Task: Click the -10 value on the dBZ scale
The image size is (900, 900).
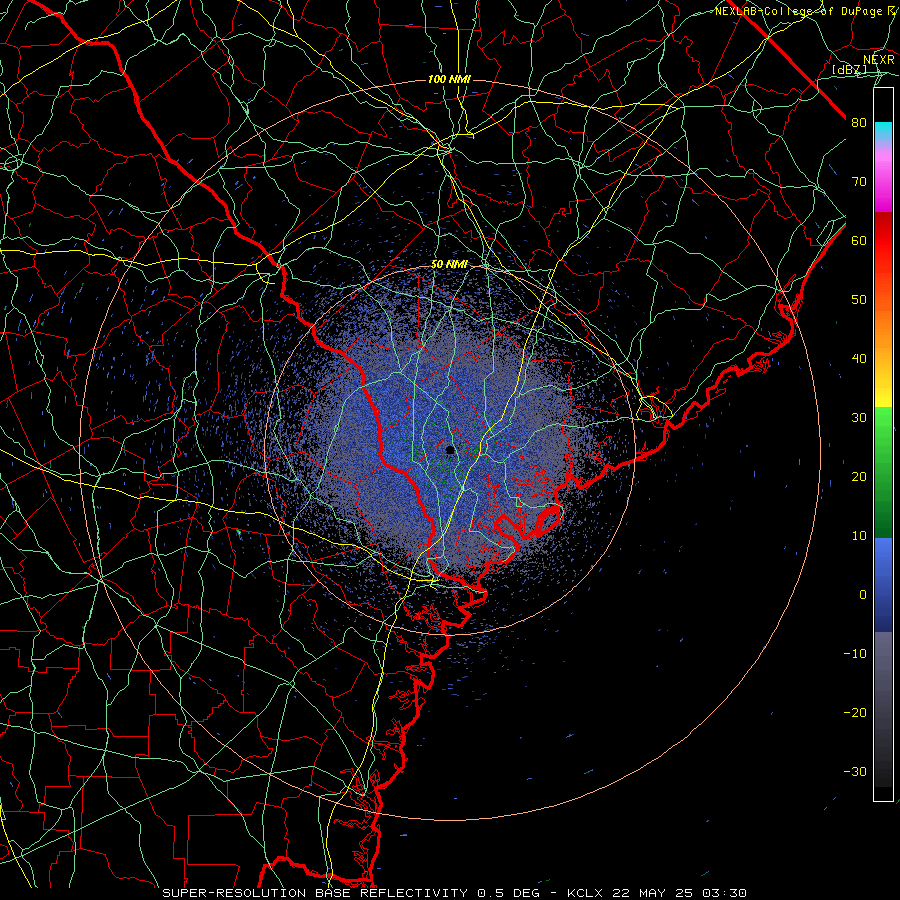Action: (x=855, y=654)
